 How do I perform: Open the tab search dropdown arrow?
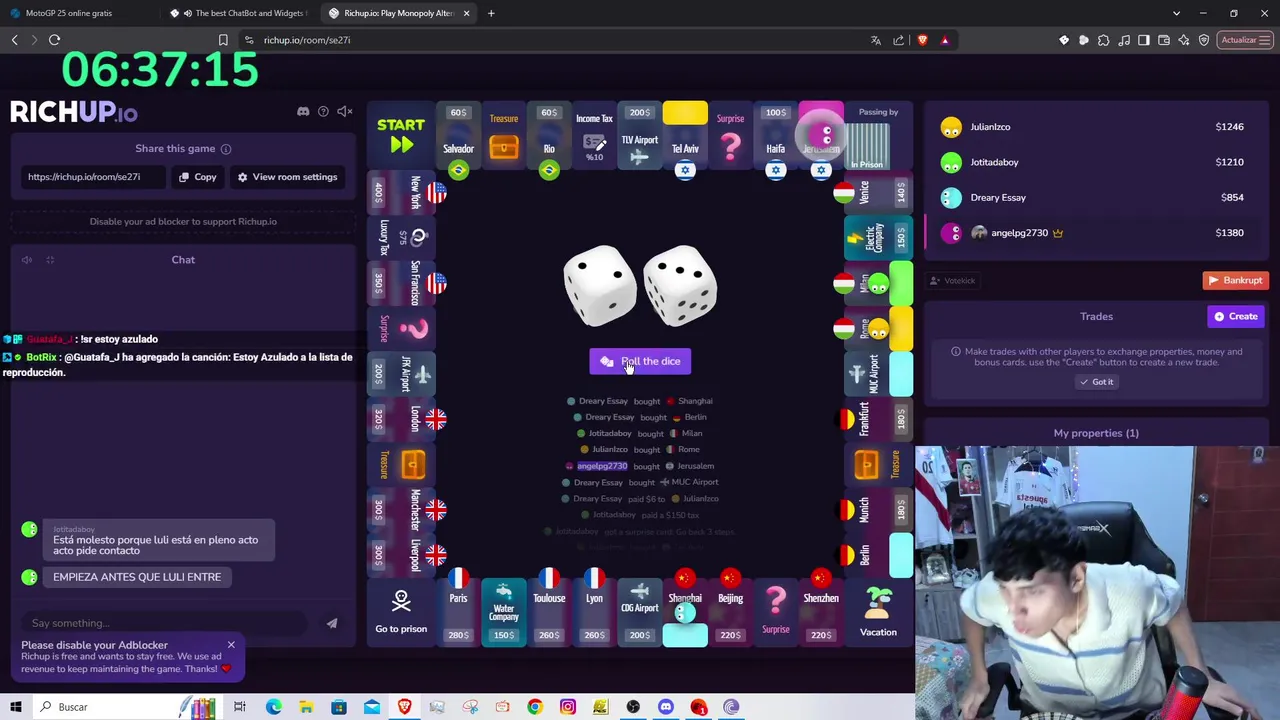point(1176,13)
